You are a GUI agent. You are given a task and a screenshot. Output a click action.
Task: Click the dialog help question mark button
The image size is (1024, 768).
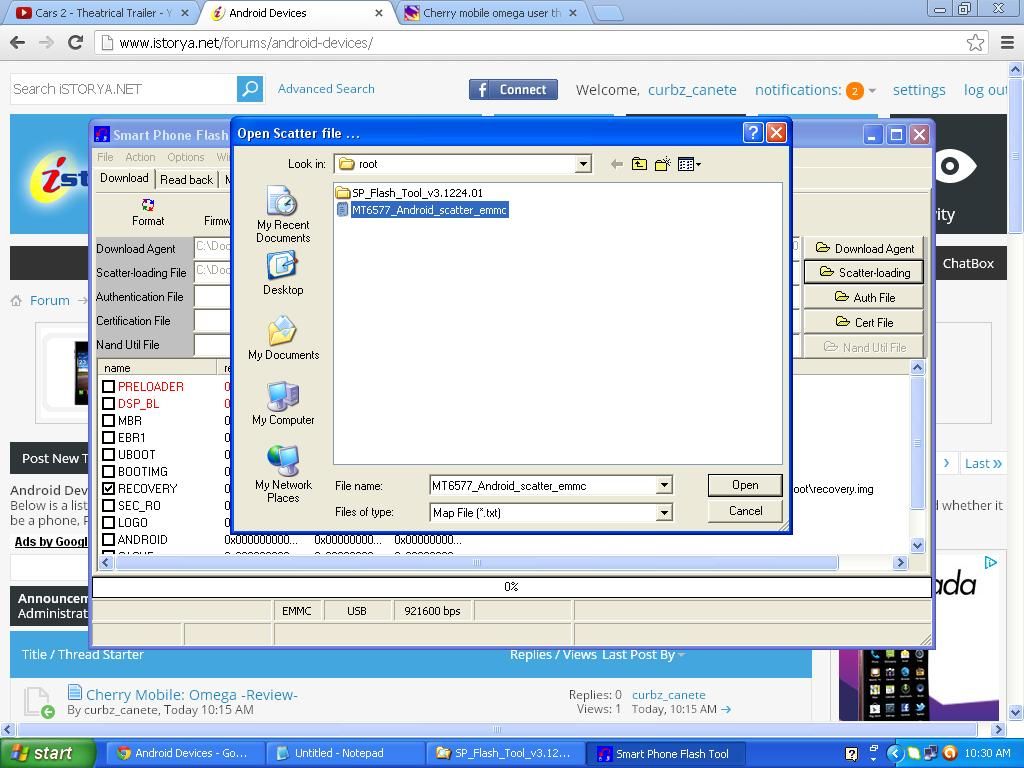[x=753, y=133]
